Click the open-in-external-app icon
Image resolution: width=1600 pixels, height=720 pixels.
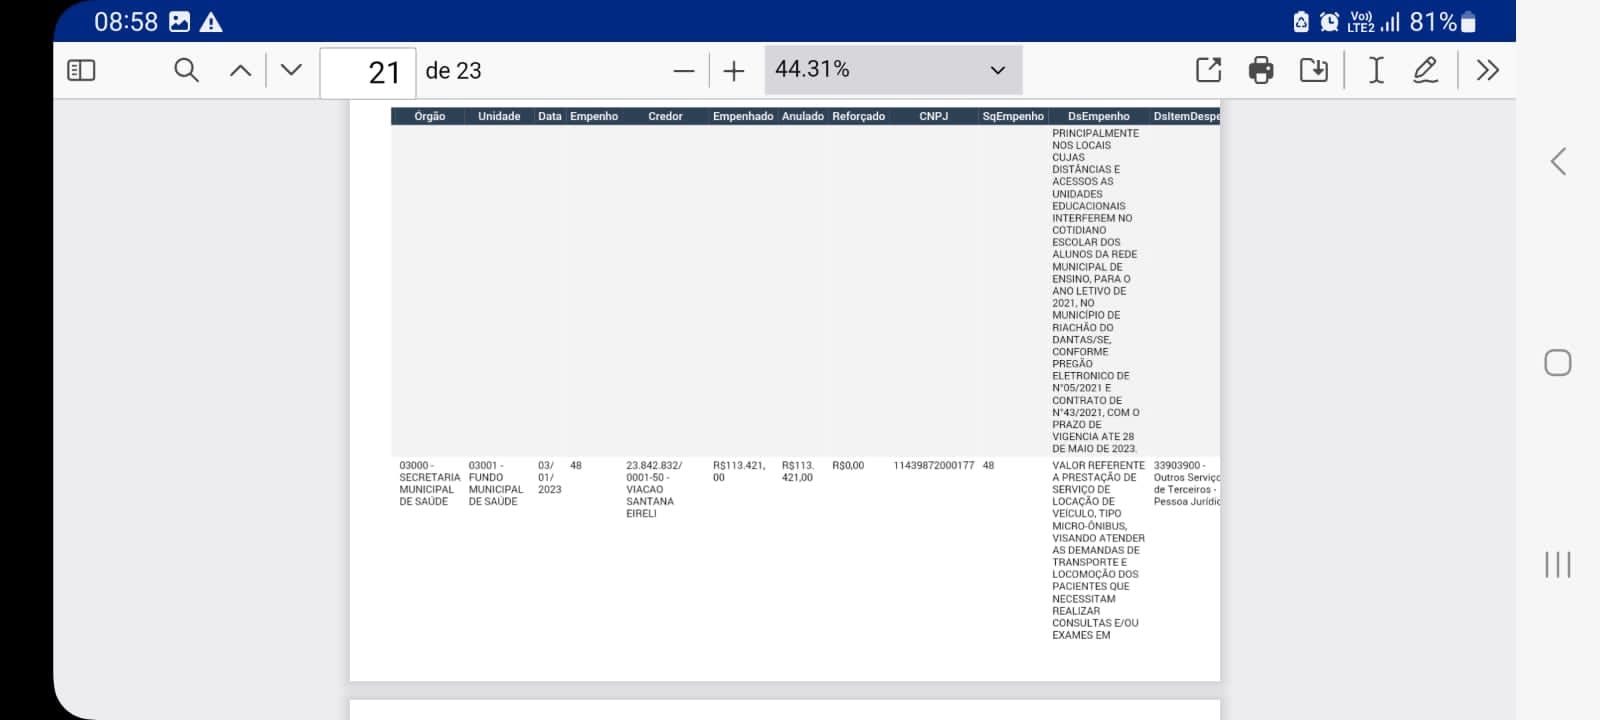[1208, 70]
